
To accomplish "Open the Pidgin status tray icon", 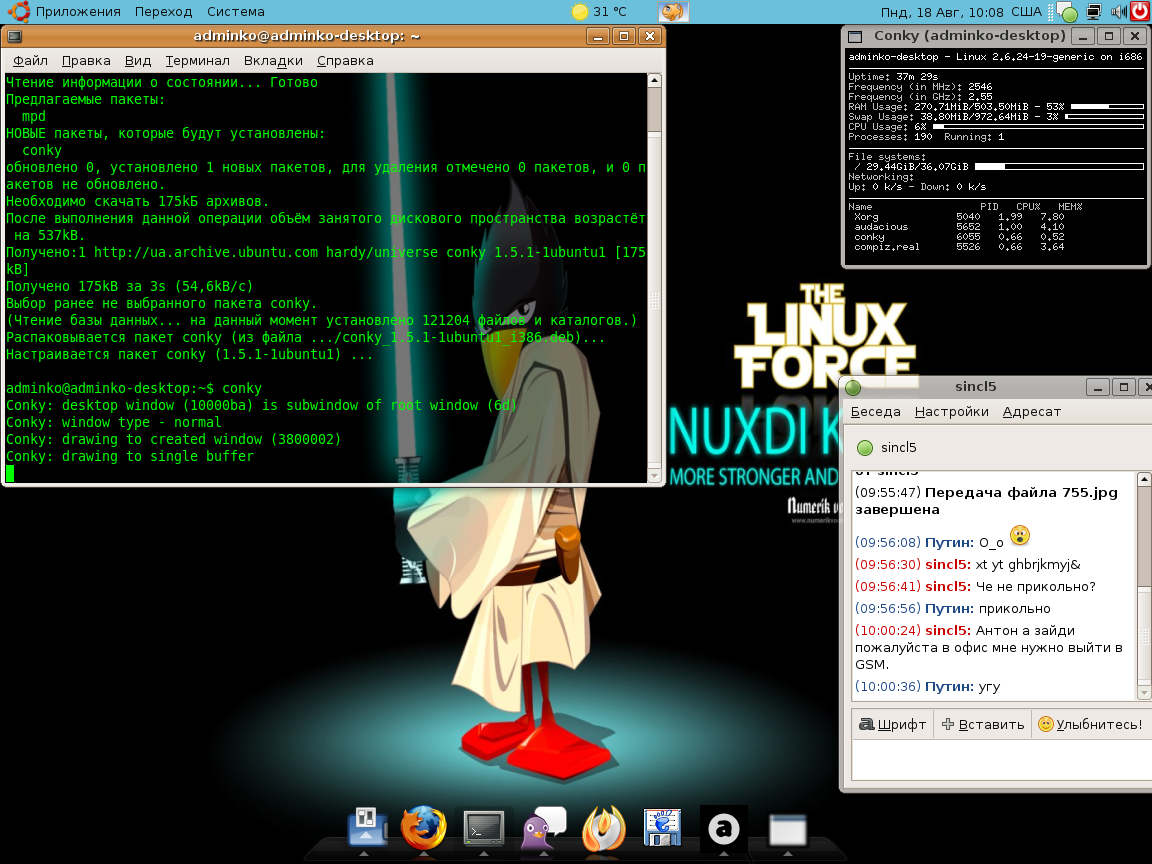I will 1068,12.
